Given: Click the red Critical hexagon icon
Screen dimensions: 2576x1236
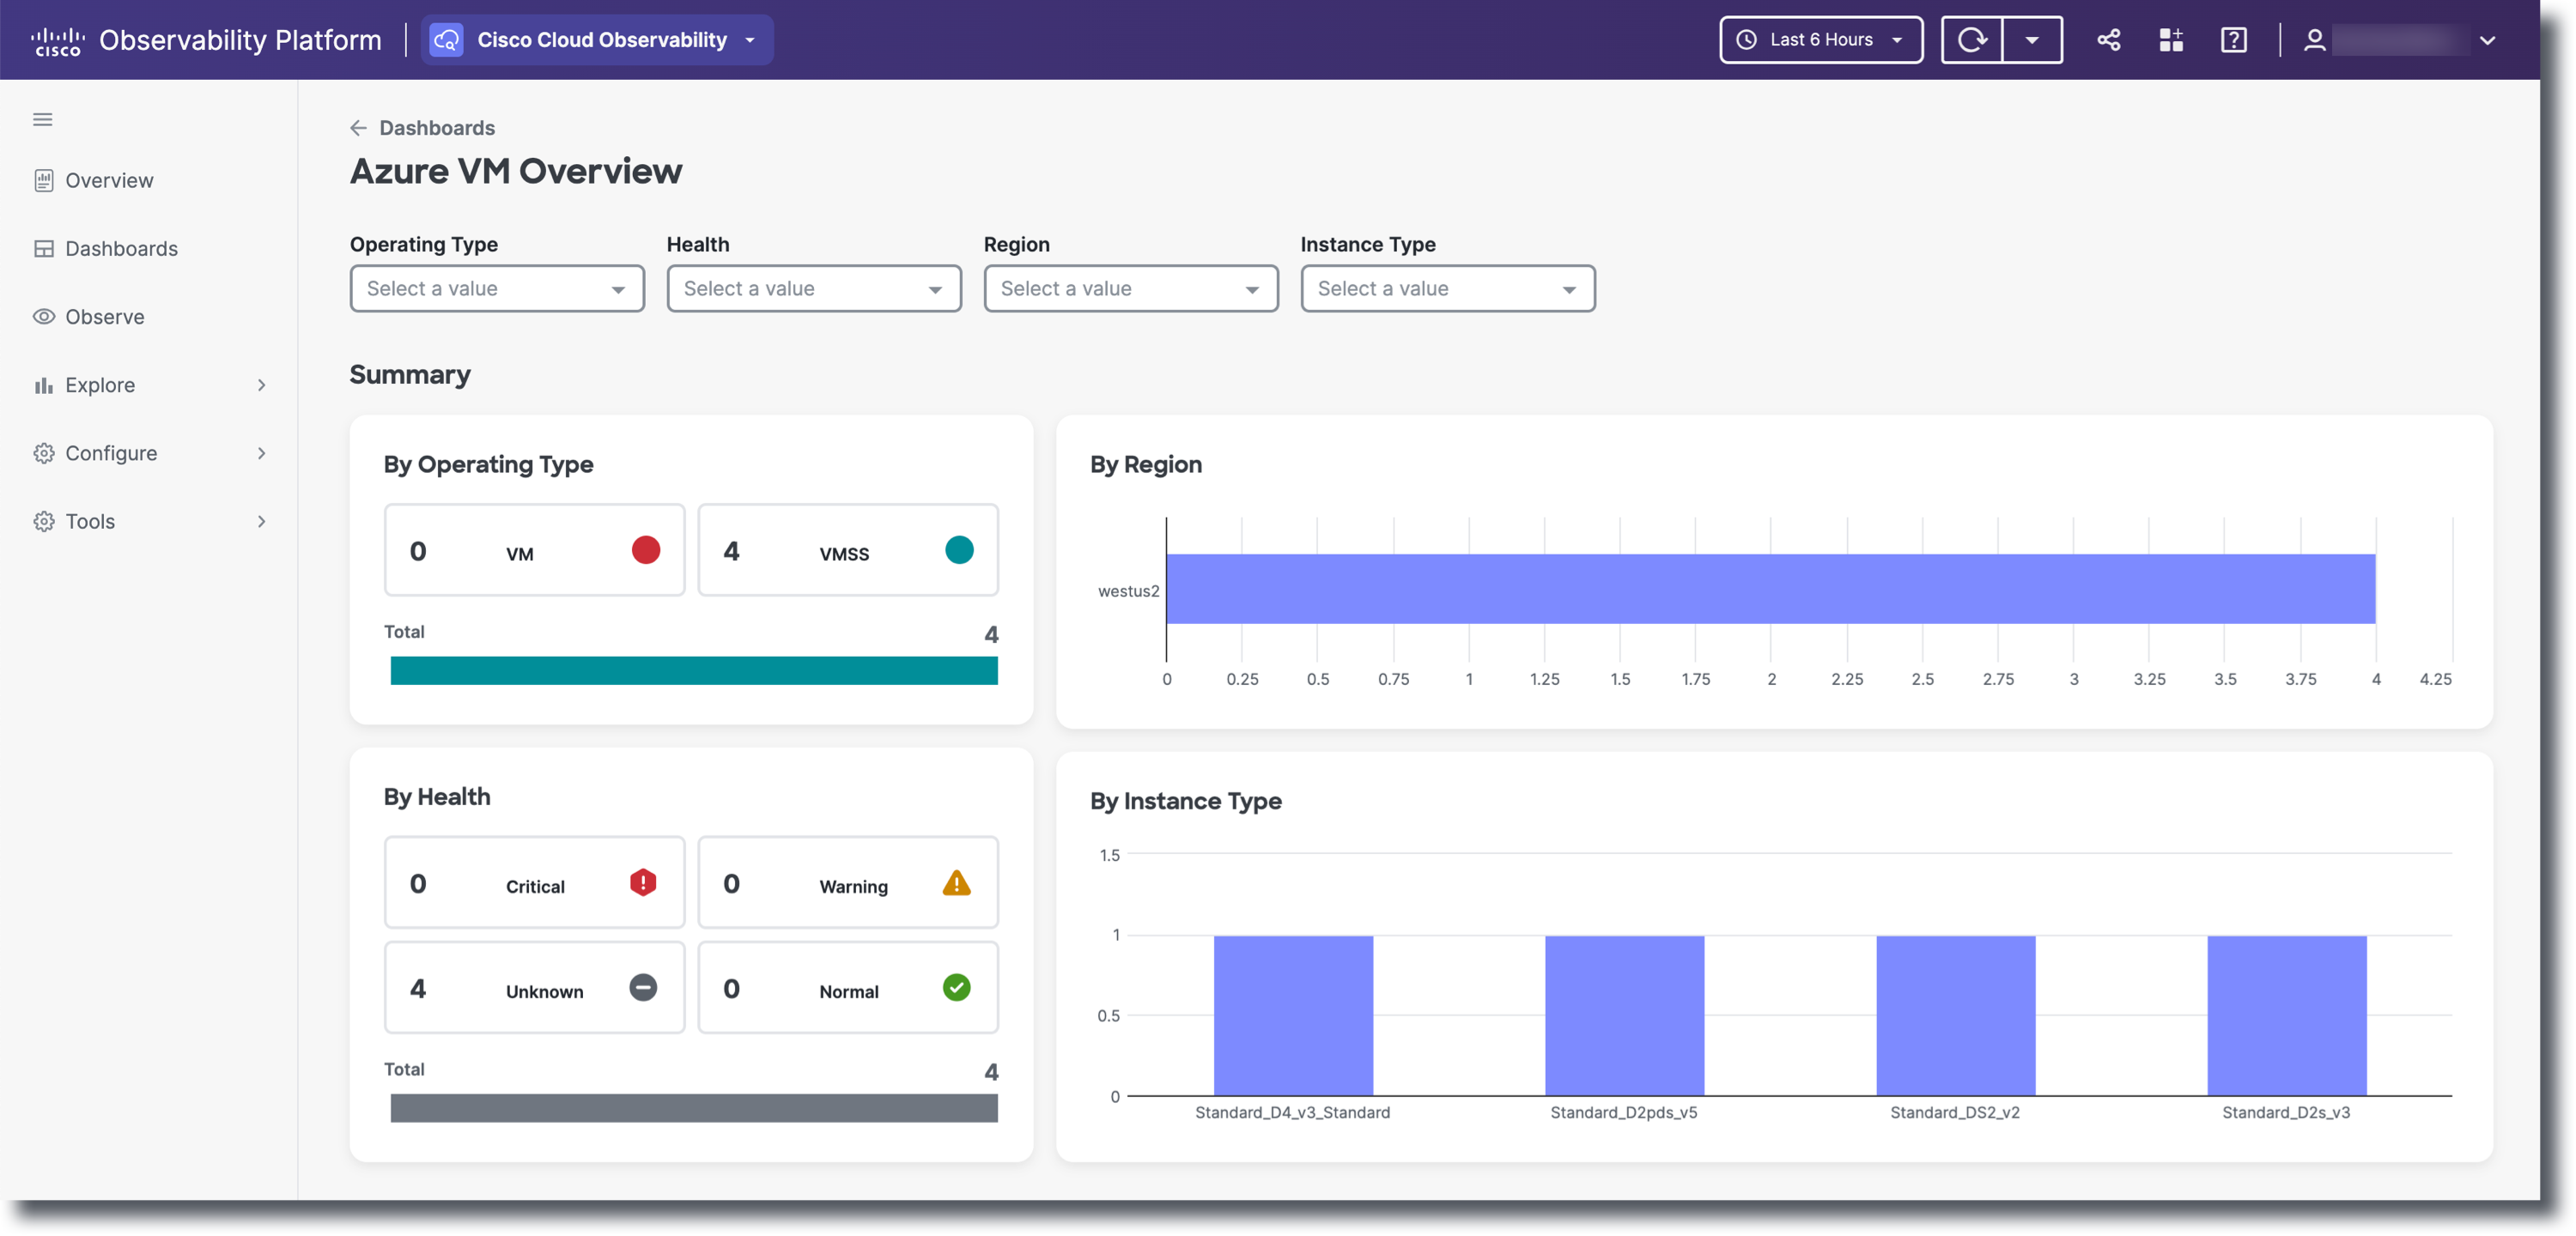Looking at the screenshot, I should click(643, 882).
